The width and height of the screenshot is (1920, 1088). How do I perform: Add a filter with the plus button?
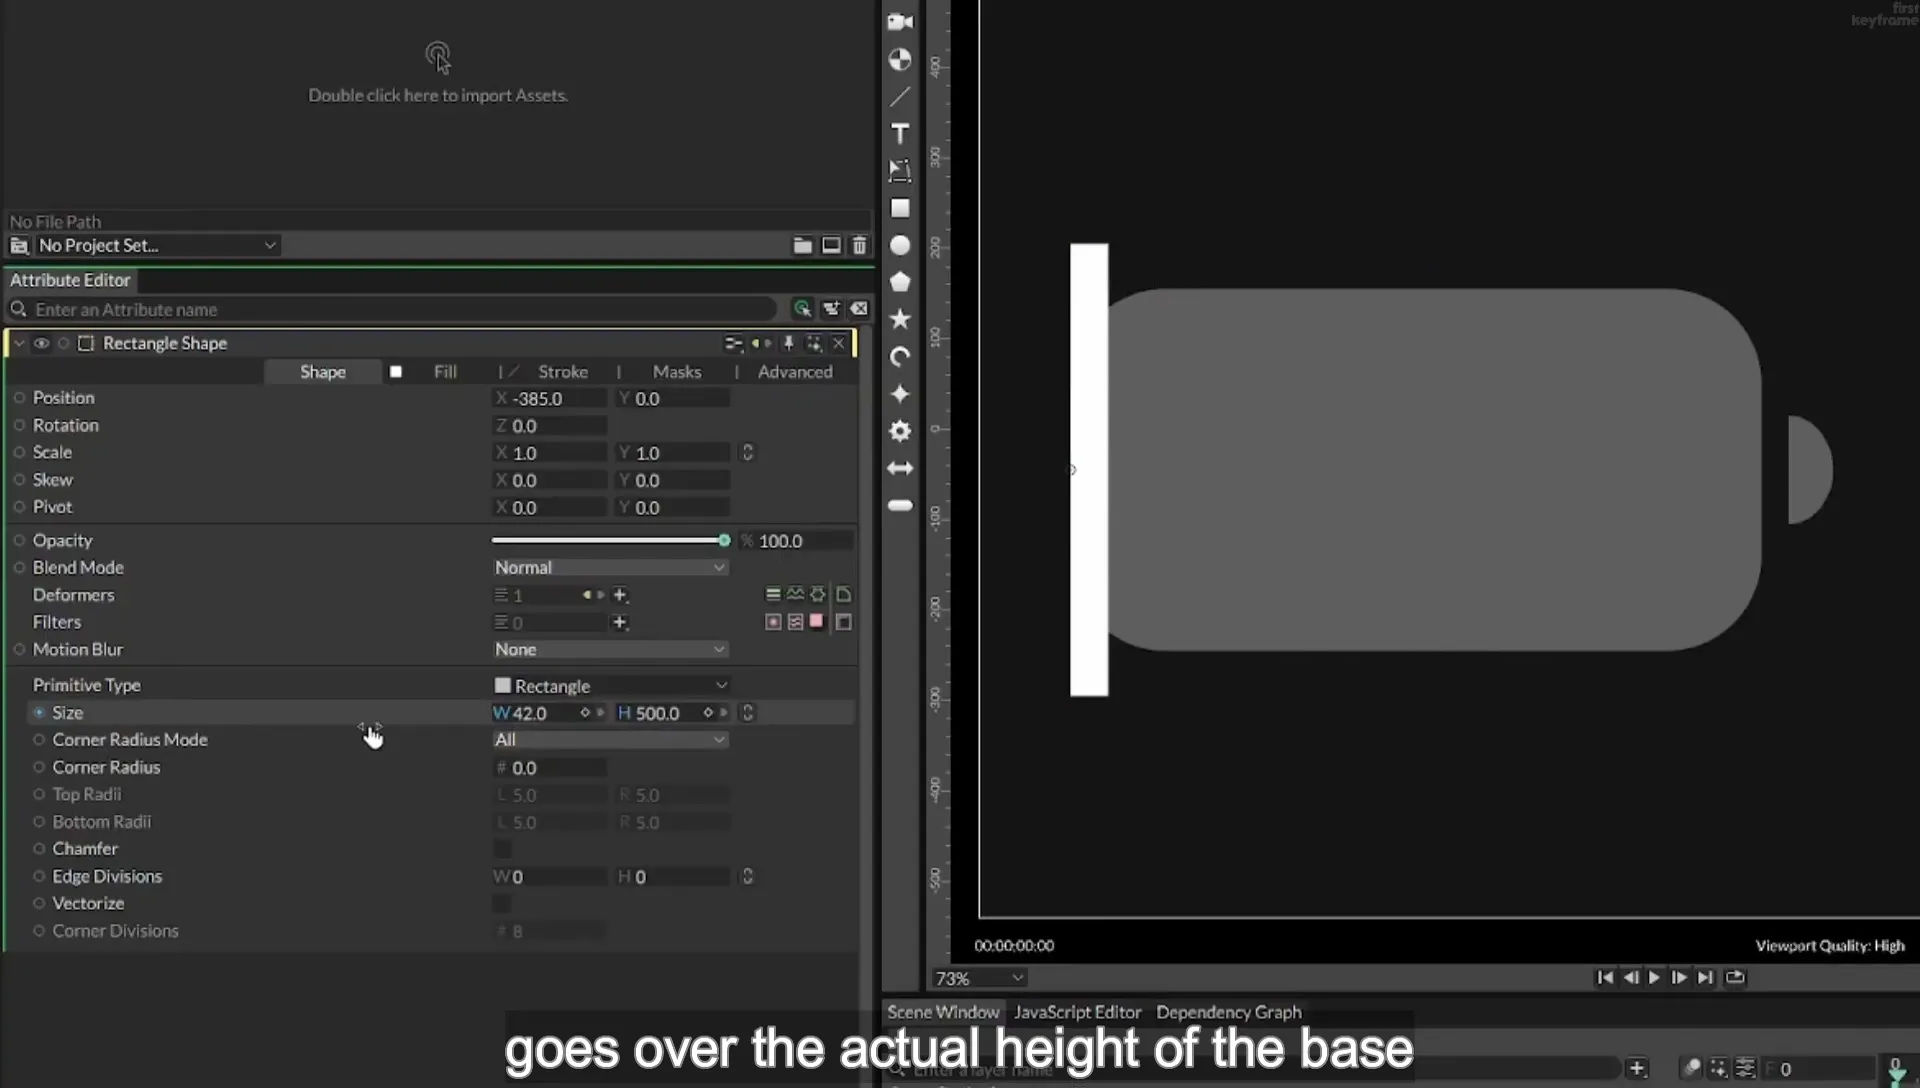click(620, 622)
